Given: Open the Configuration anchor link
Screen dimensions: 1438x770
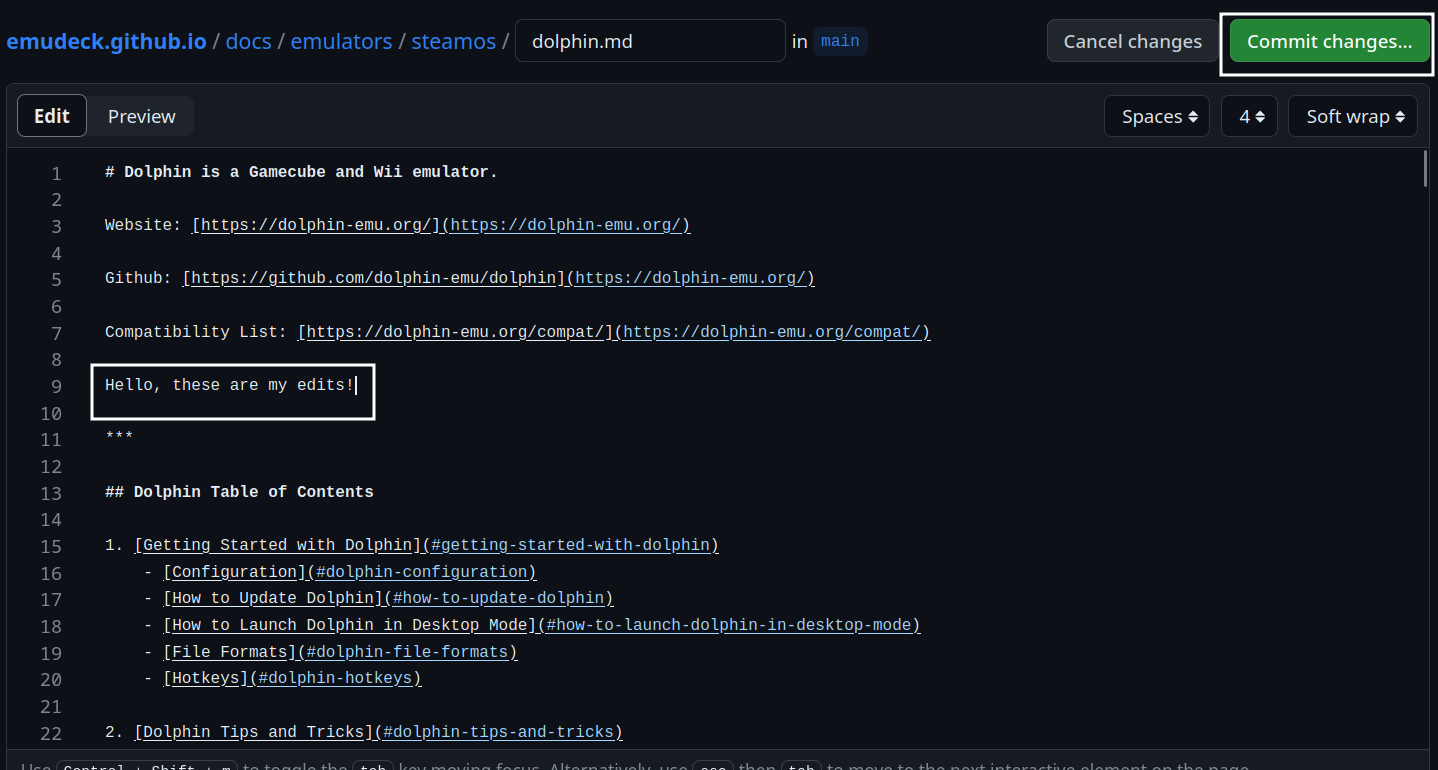Looking at the screenshot, I should click(x=235, y=571).
